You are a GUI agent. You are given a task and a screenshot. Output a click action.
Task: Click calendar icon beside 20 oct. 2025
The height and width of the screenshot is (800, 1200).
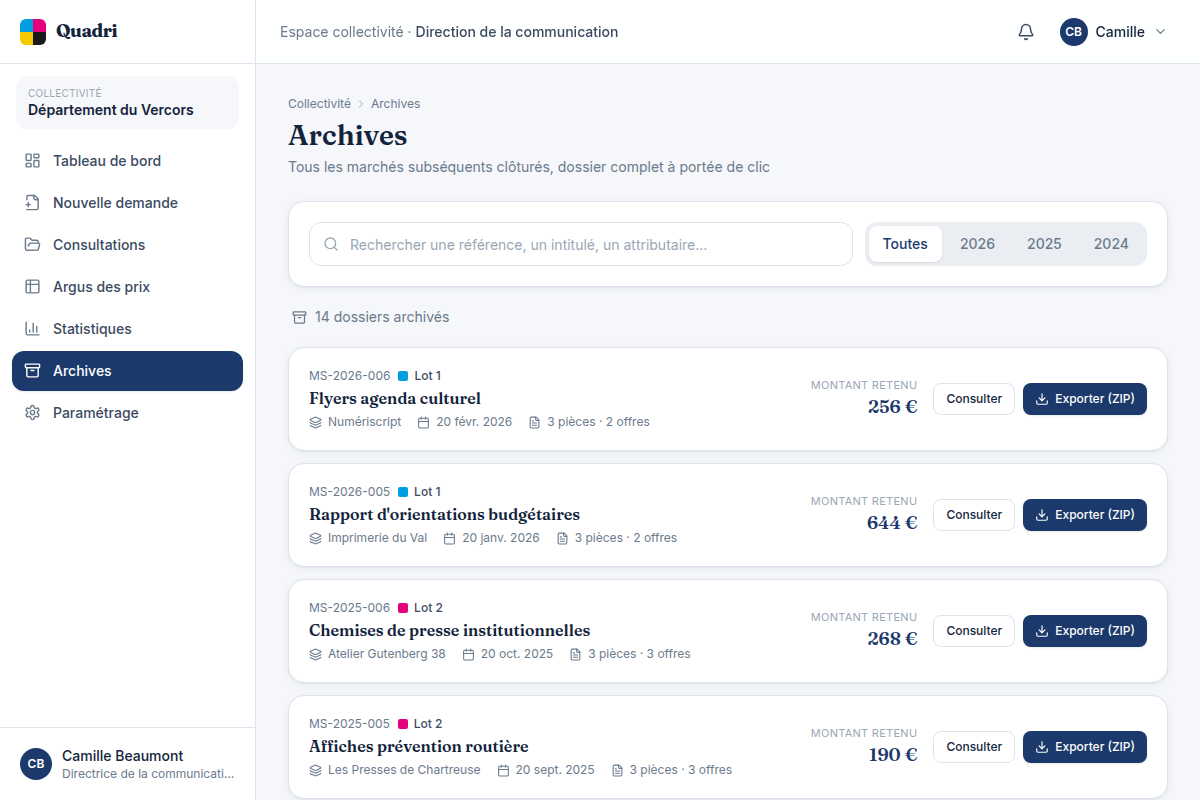(469, 654)
